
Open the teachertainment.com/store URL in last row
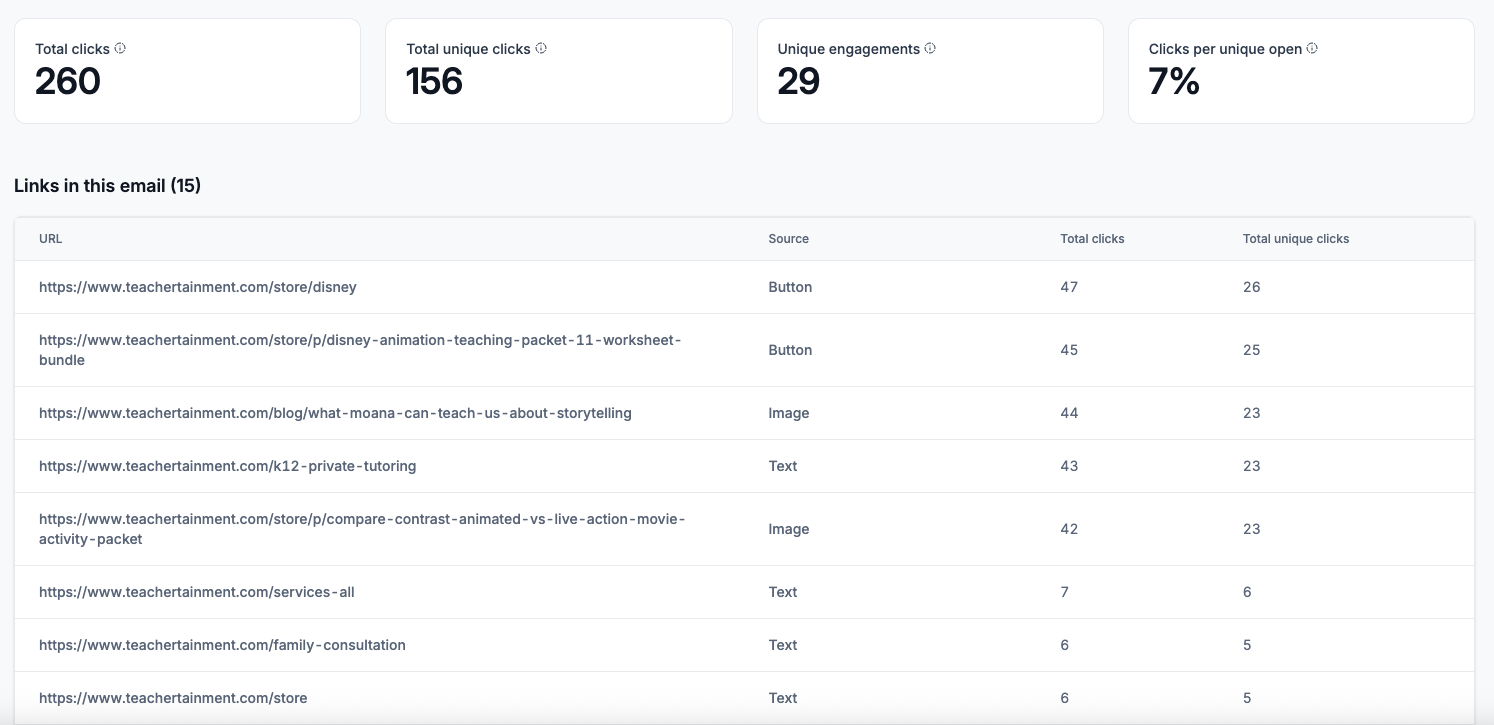click(173, 698)
